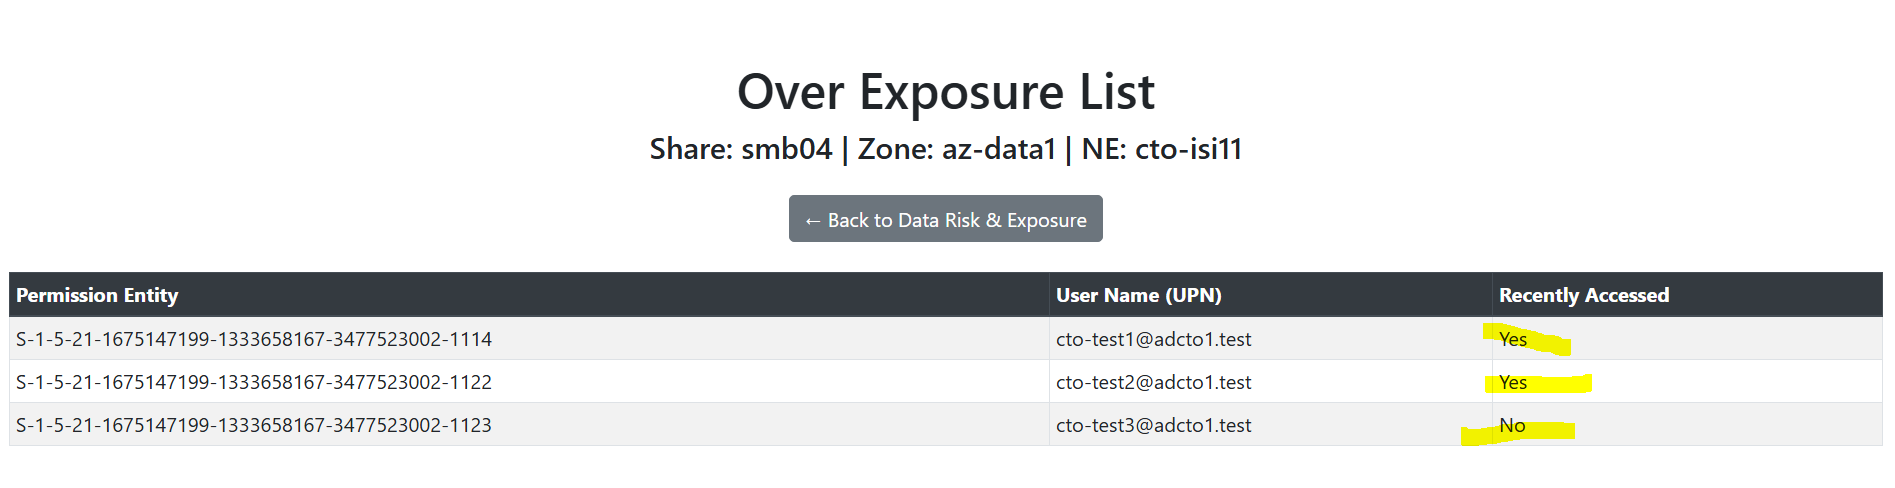Click the Permission Entity column header
The height and width of the screenshot is (488, 1895).
coord(97,295)
